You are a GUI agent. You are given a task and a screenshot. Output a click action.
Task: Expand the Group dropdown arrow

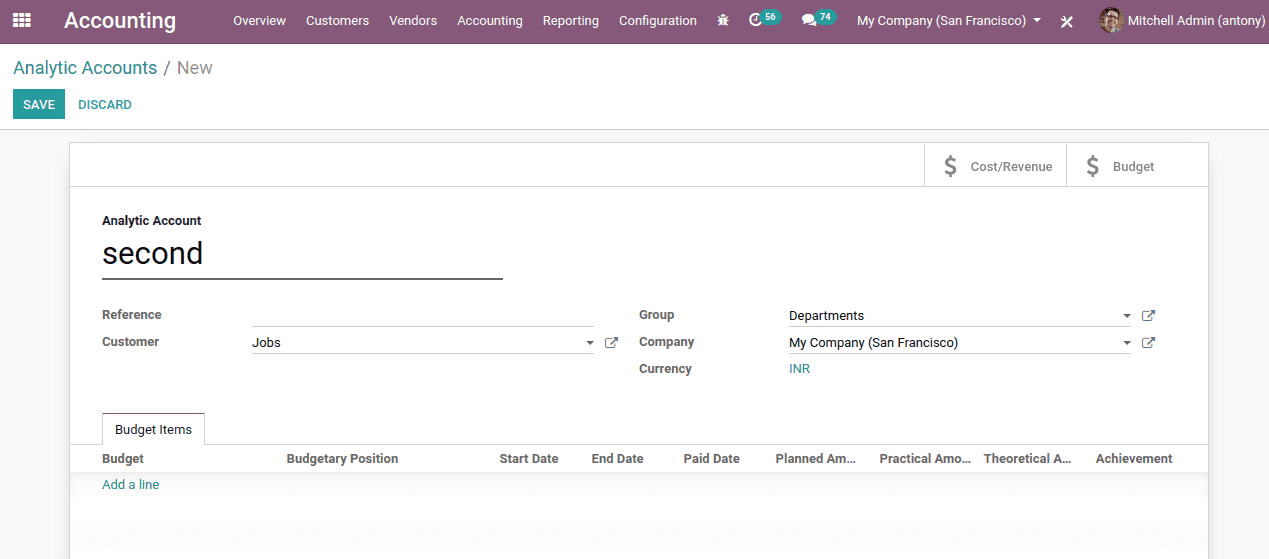(1127, 316)
